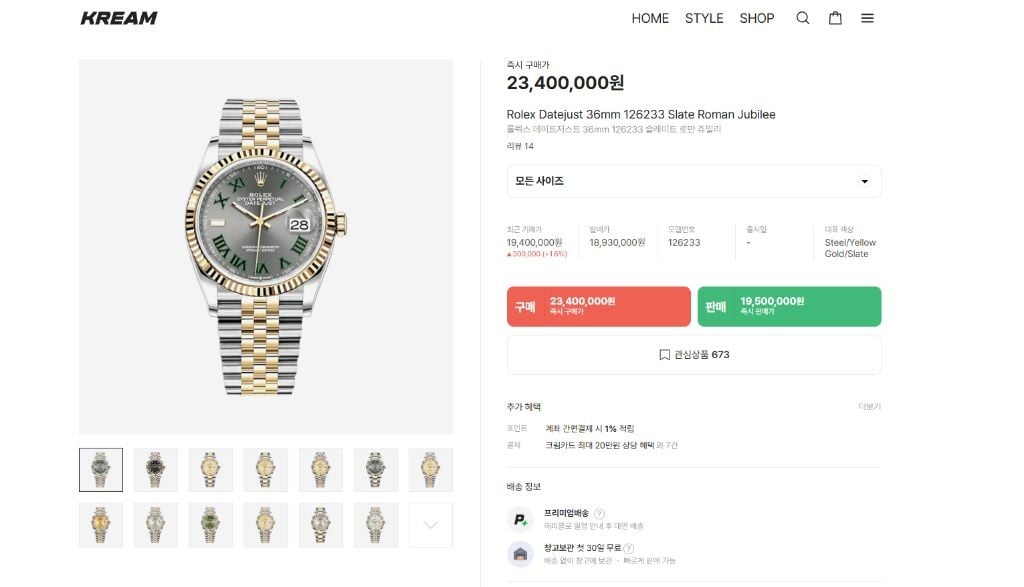Click help icon next to 창고보관
Viewport: 1024px width, 587px height.
click(630, 548)
